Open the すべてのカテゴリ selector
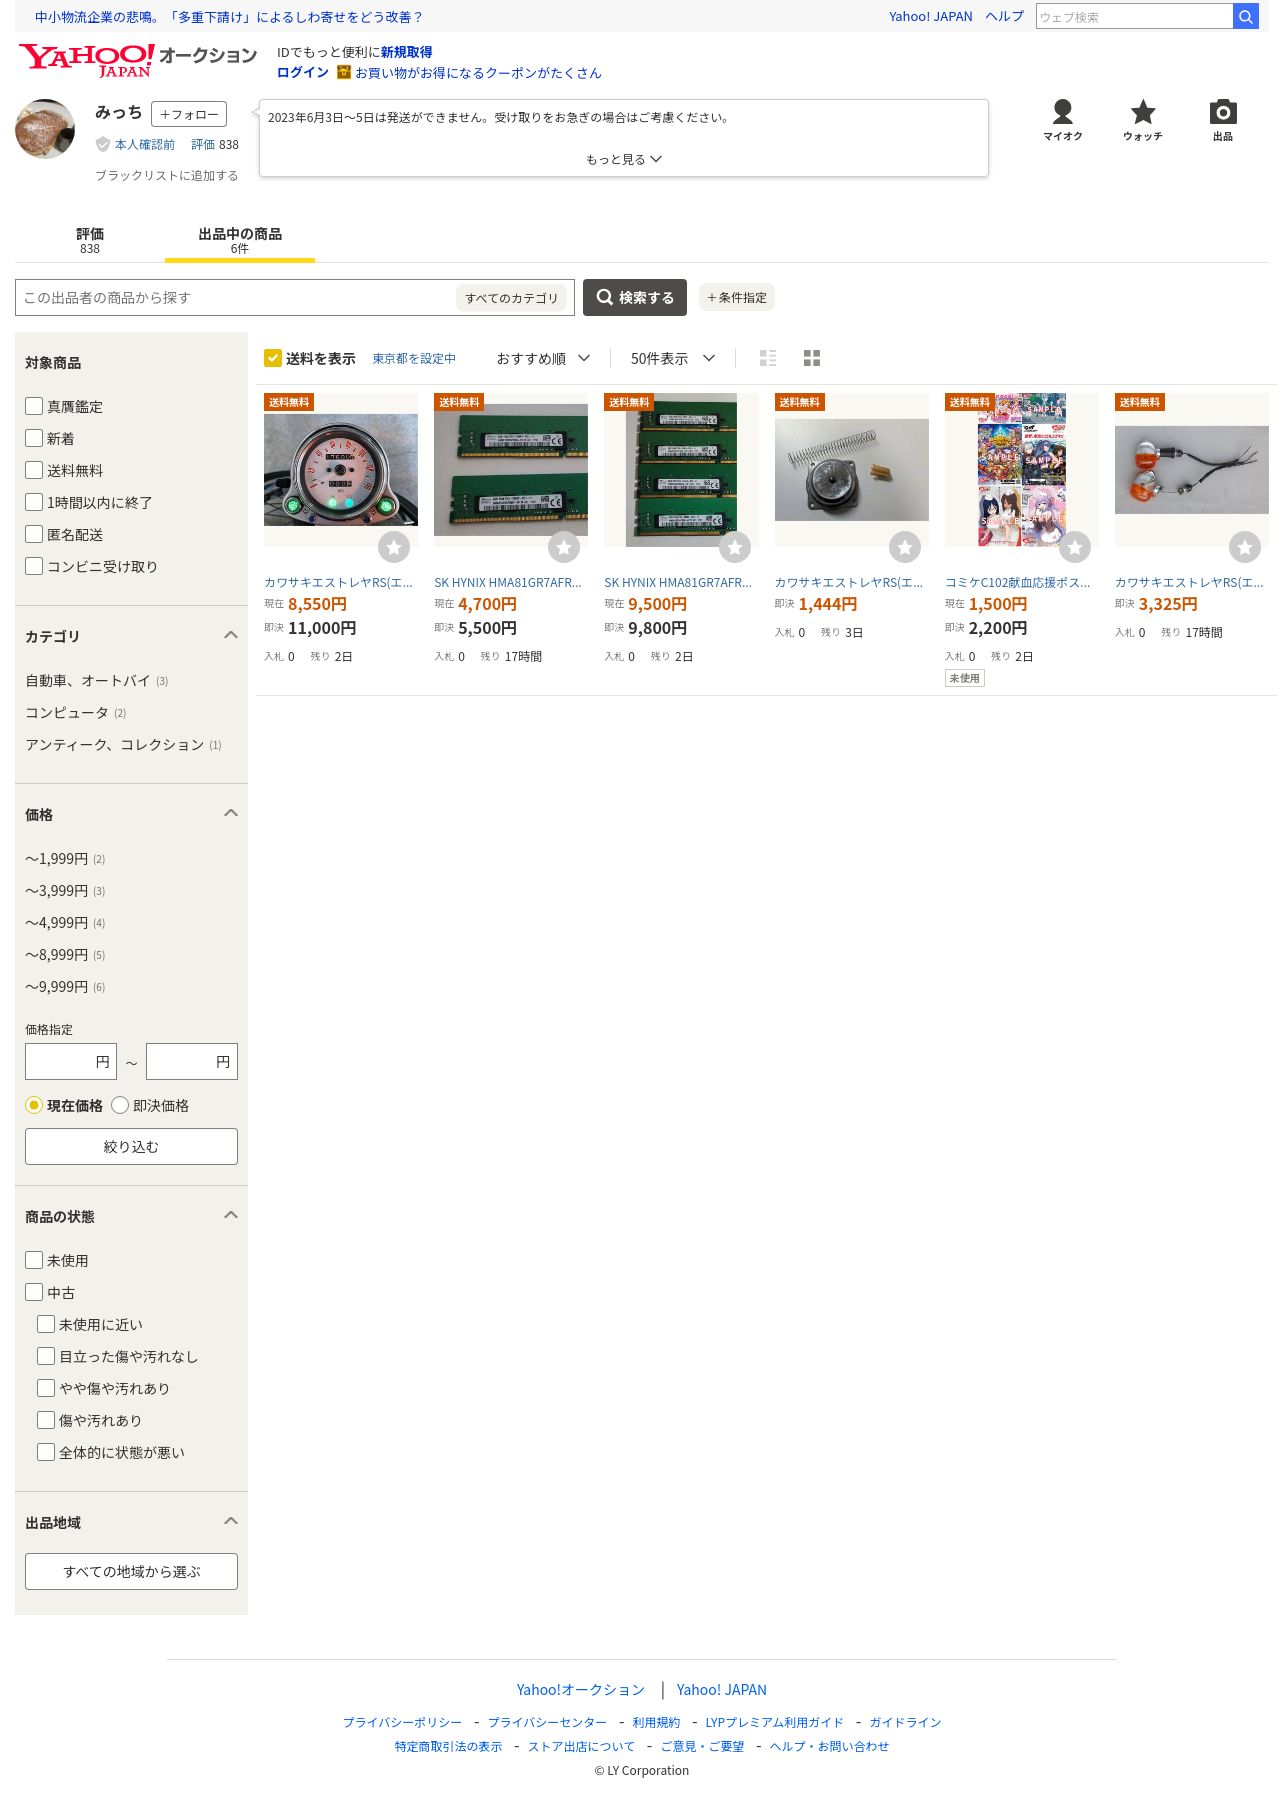The image size is (1284, 1794). [512, 298]
